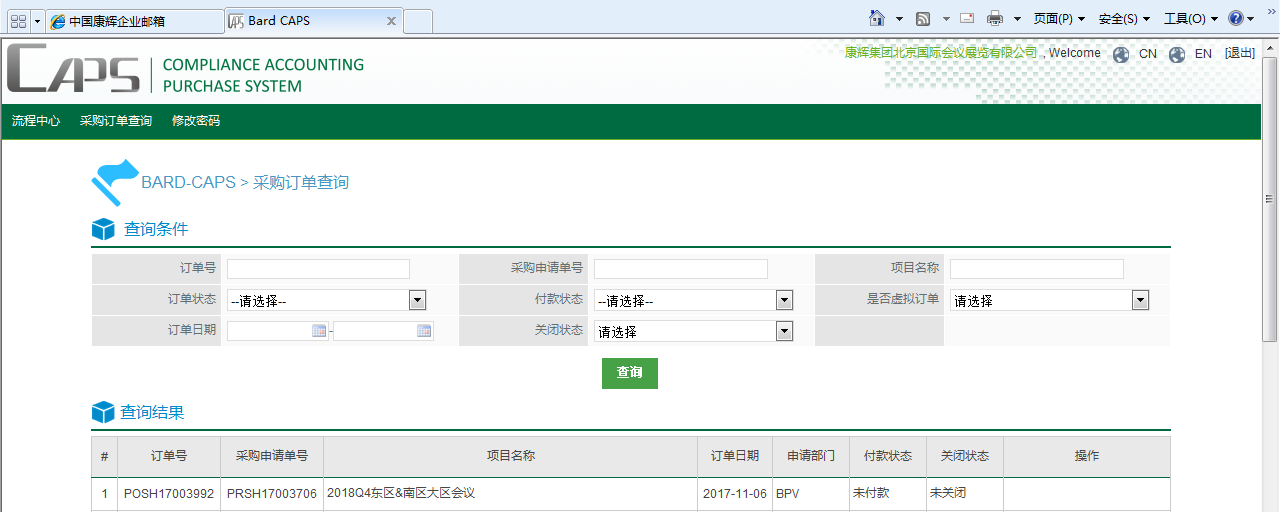Open calendar picker for order end date
This screenshot has height=512, width=1280.
click(x=424, y=331)
